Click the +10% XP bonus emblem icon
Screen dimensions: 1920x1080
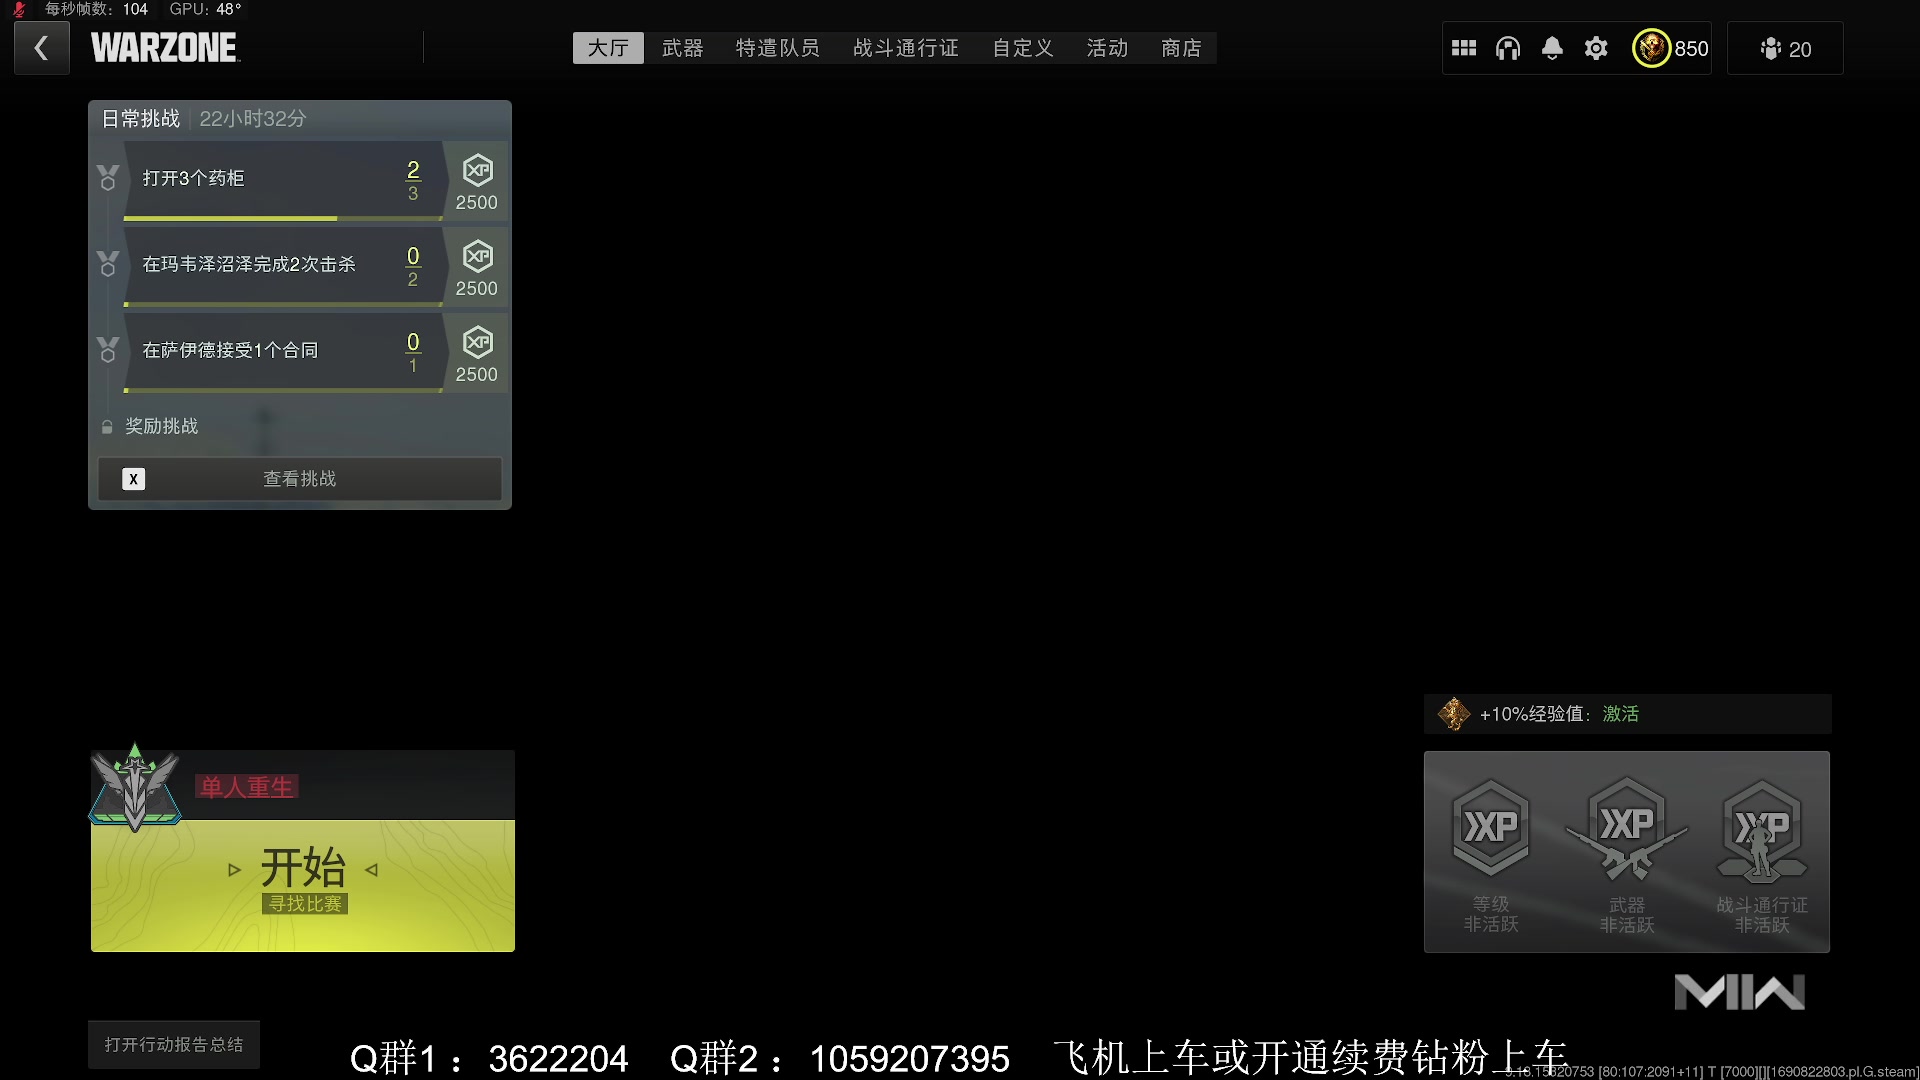pos(1454,714)
